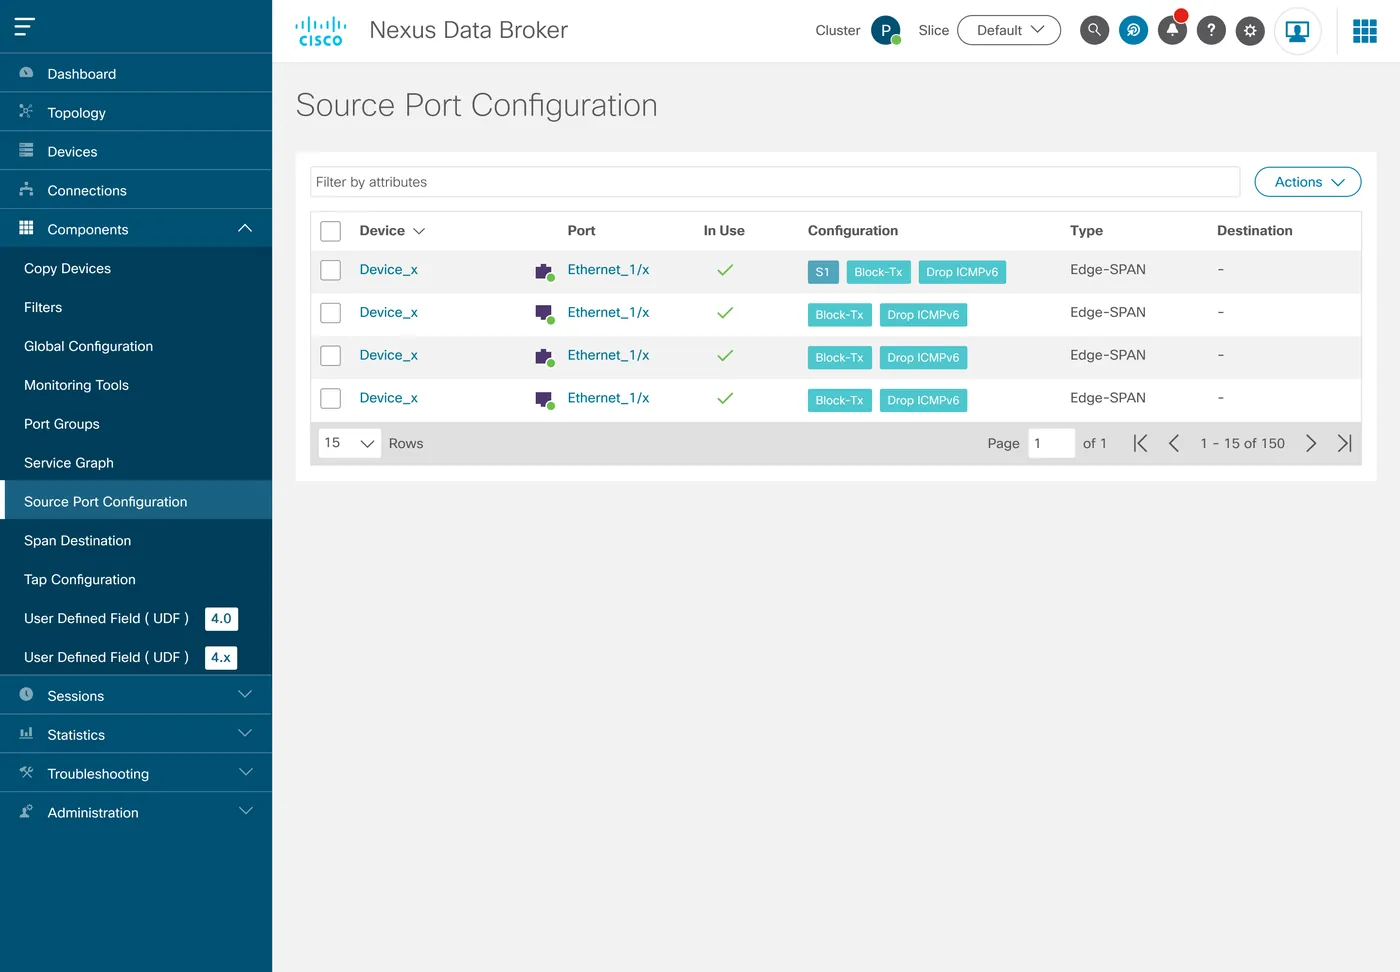Click the port icon in the S1 row
Screen dimensions: 1400x972
click(x=545, y=272)
